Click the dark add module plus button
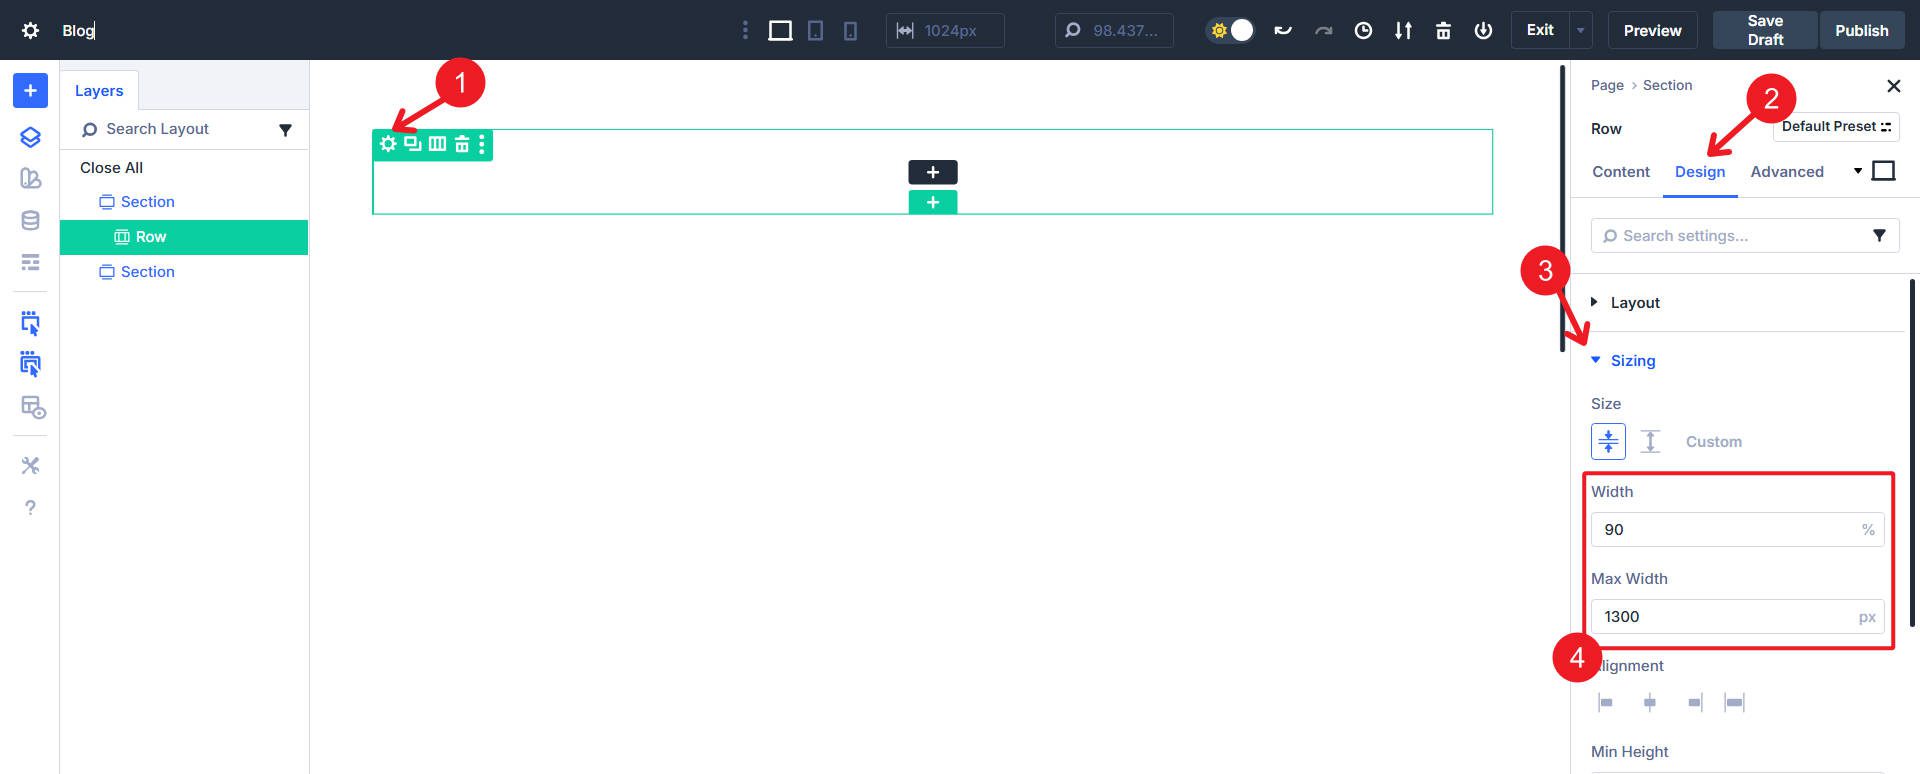 pyautogui.click(x=932, y=172)
